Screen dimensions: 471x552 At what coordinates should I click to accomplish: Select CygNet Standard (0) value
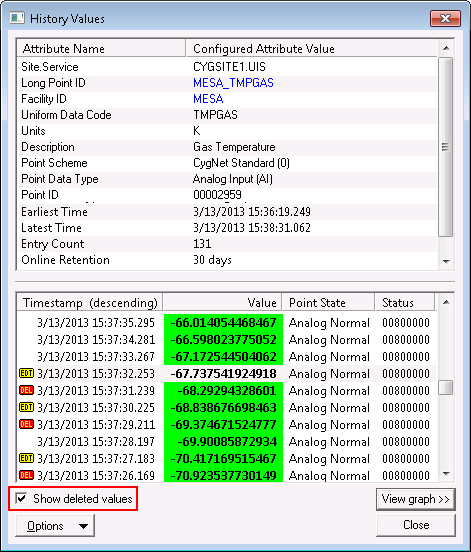click(241, 163)
